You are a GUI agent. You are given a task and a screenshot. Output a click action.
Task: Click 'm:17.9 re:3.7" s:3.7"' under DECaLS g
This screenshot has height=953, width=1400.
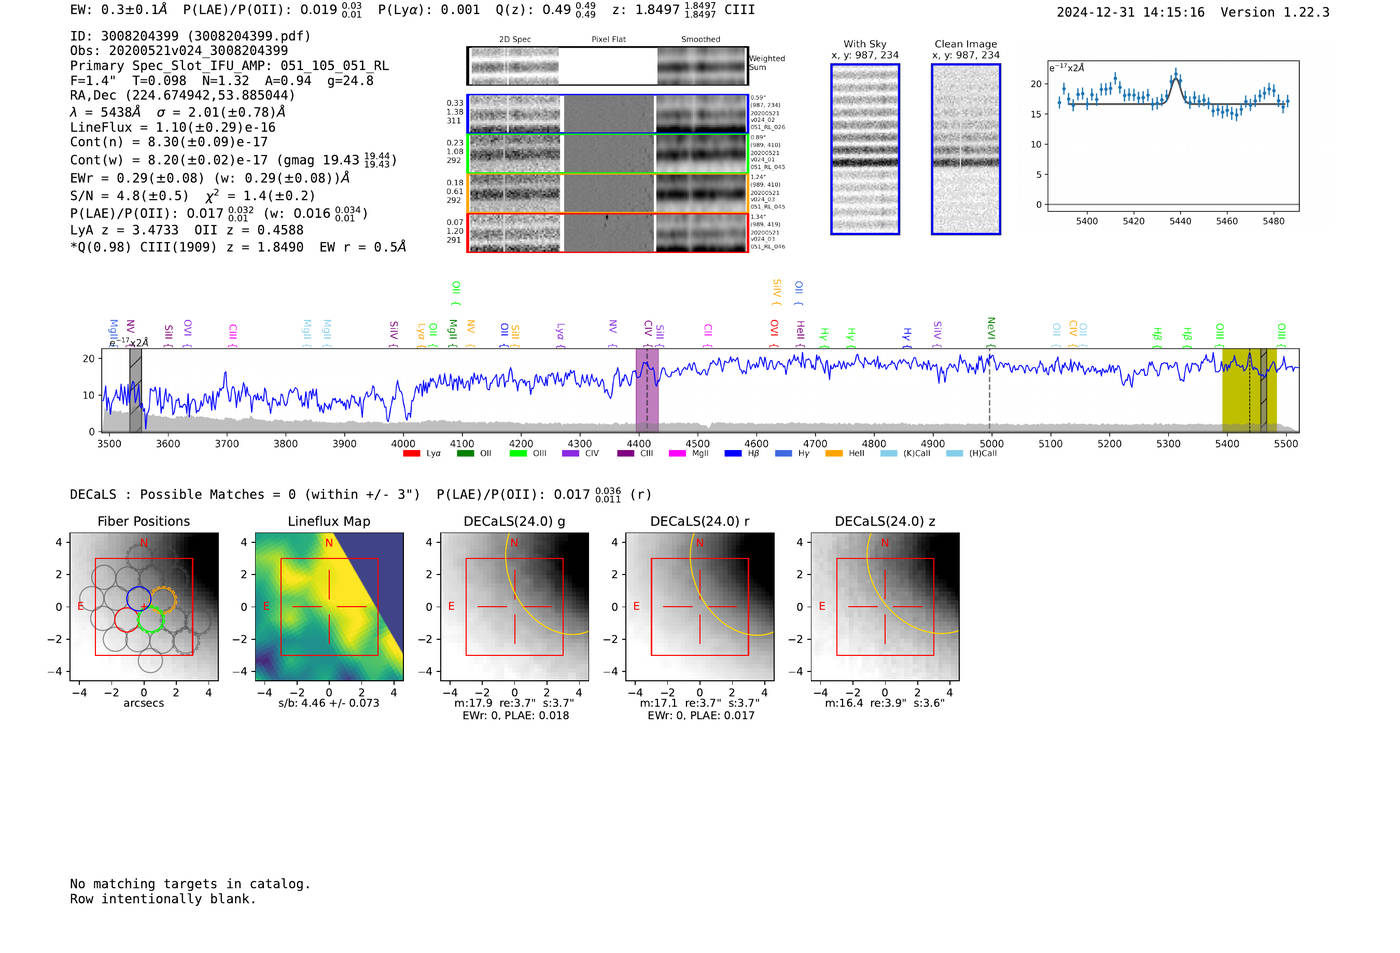click(x=514, y=703)
